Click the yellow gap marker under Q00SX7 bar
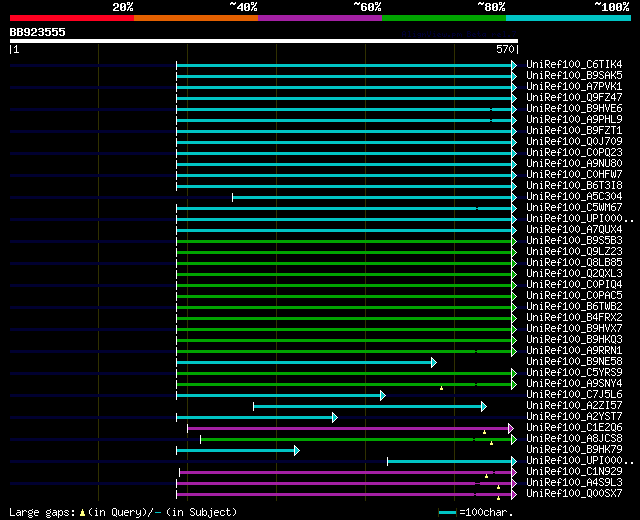 click(x=498, y=498)
